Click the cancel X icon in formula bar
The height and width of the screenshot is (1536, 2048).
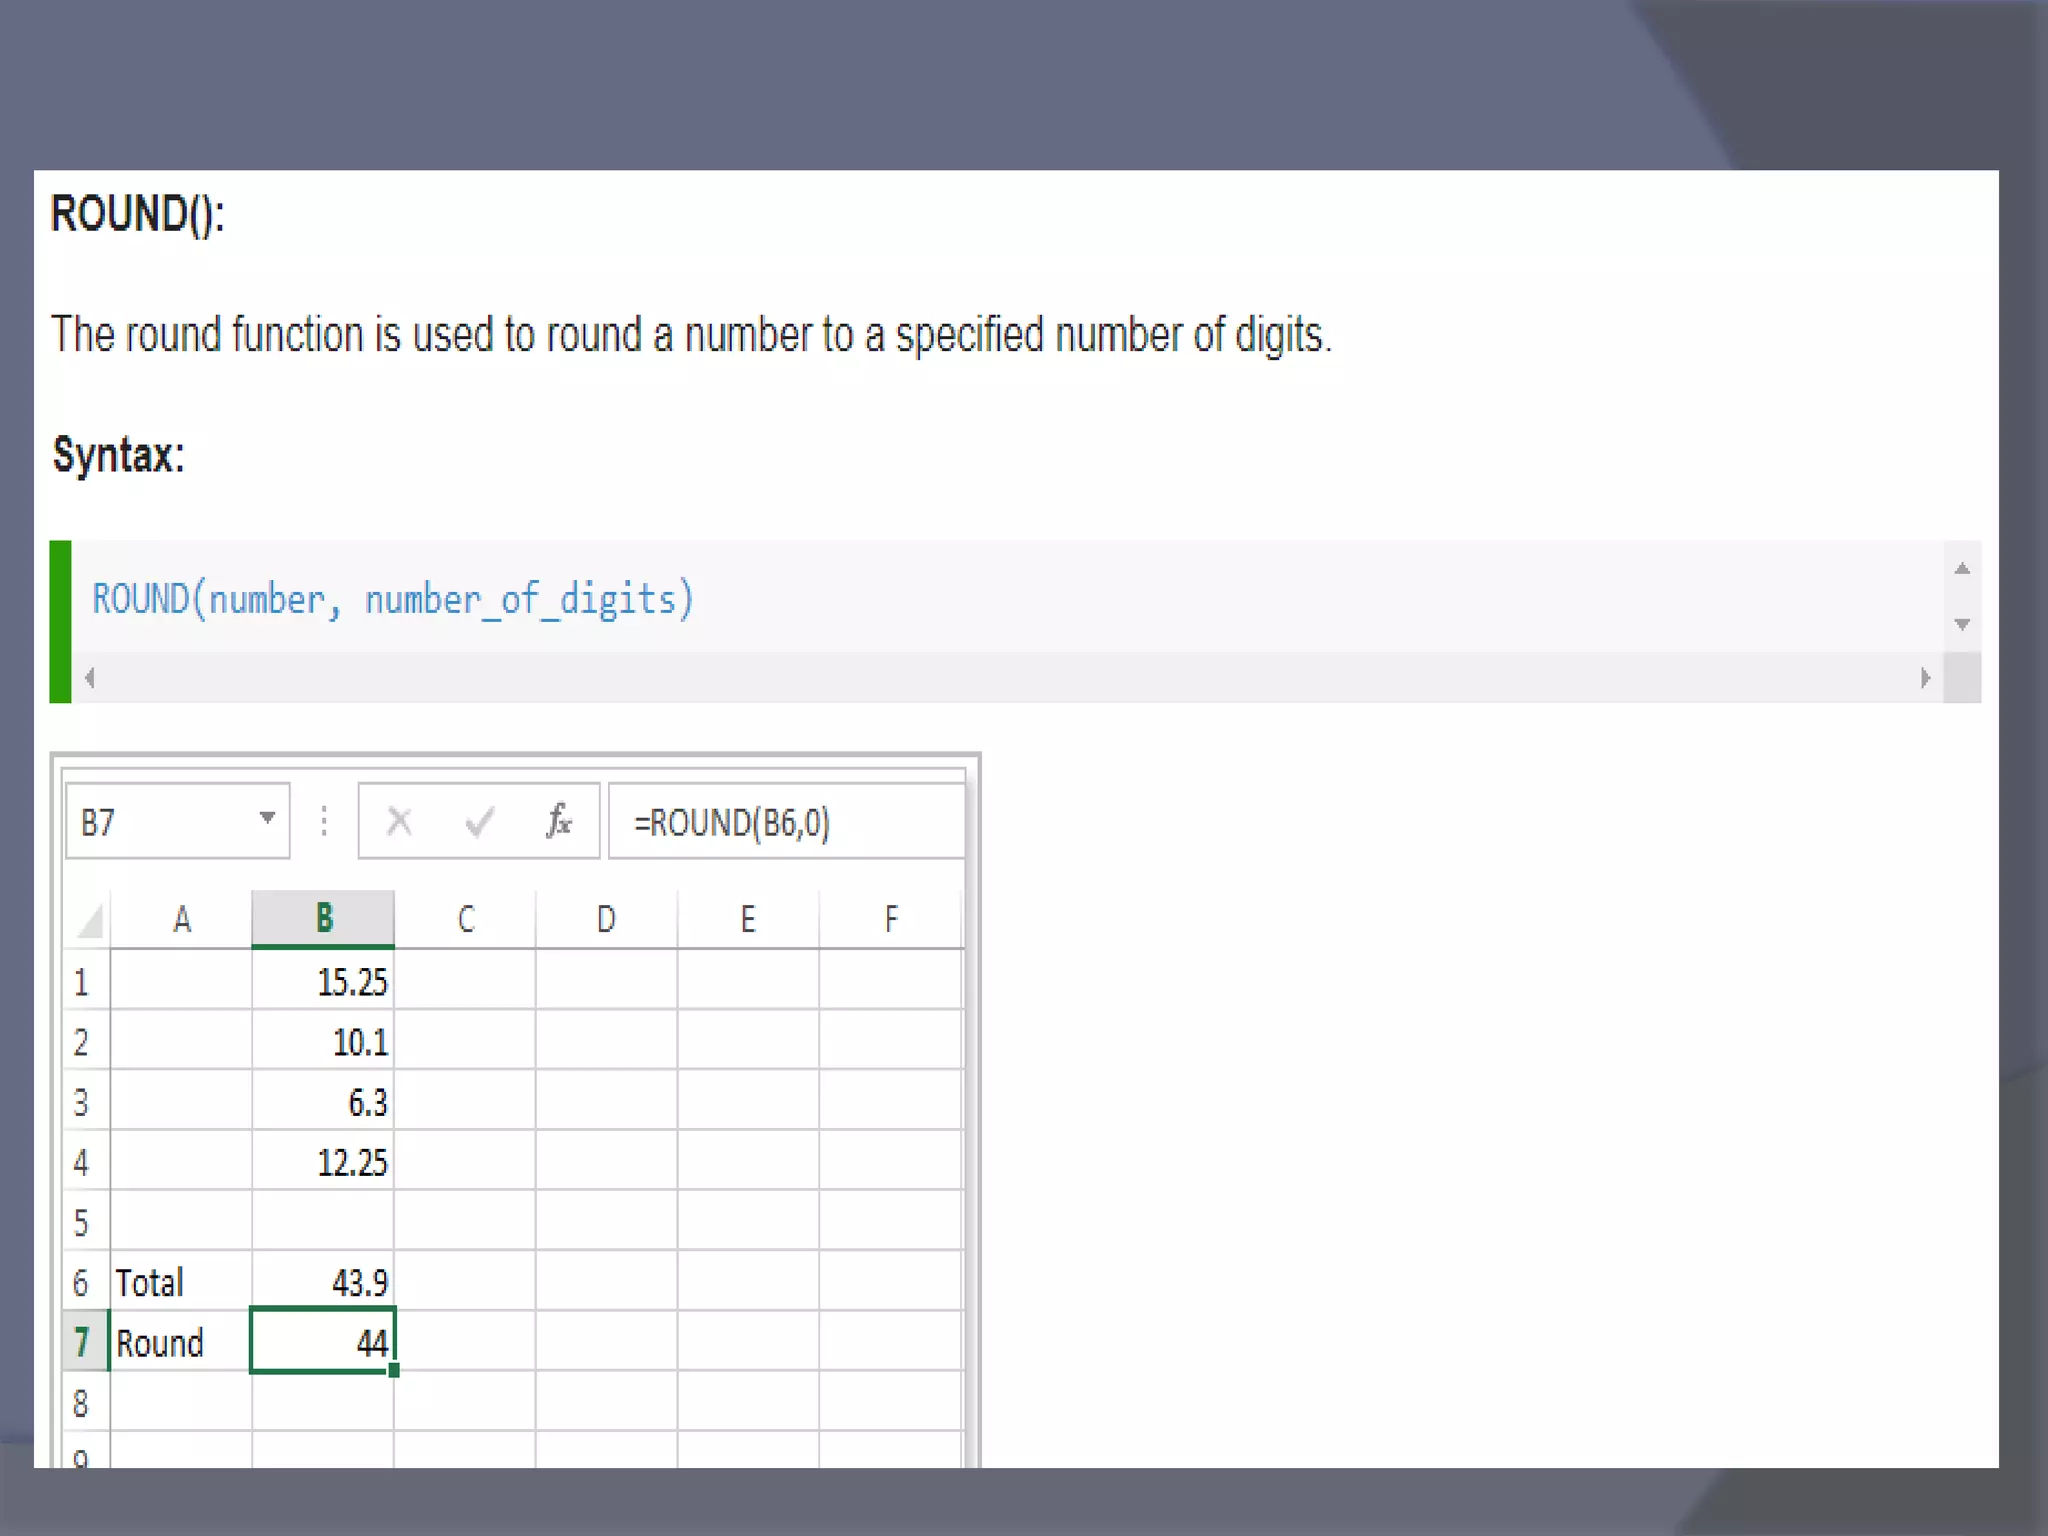399,822
